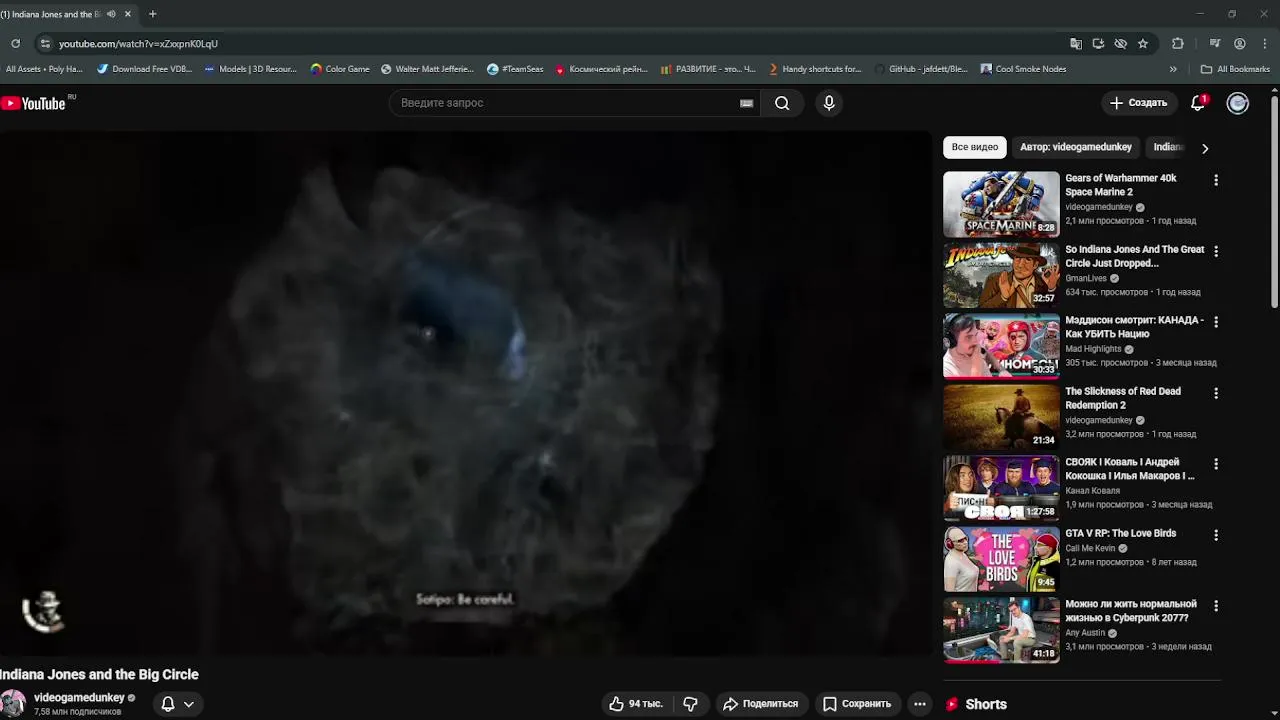The width and height of the screenshot is (1280, 720).
Task: Open the All Assets • Poly Haven bookmark
Action: [44, 69]
